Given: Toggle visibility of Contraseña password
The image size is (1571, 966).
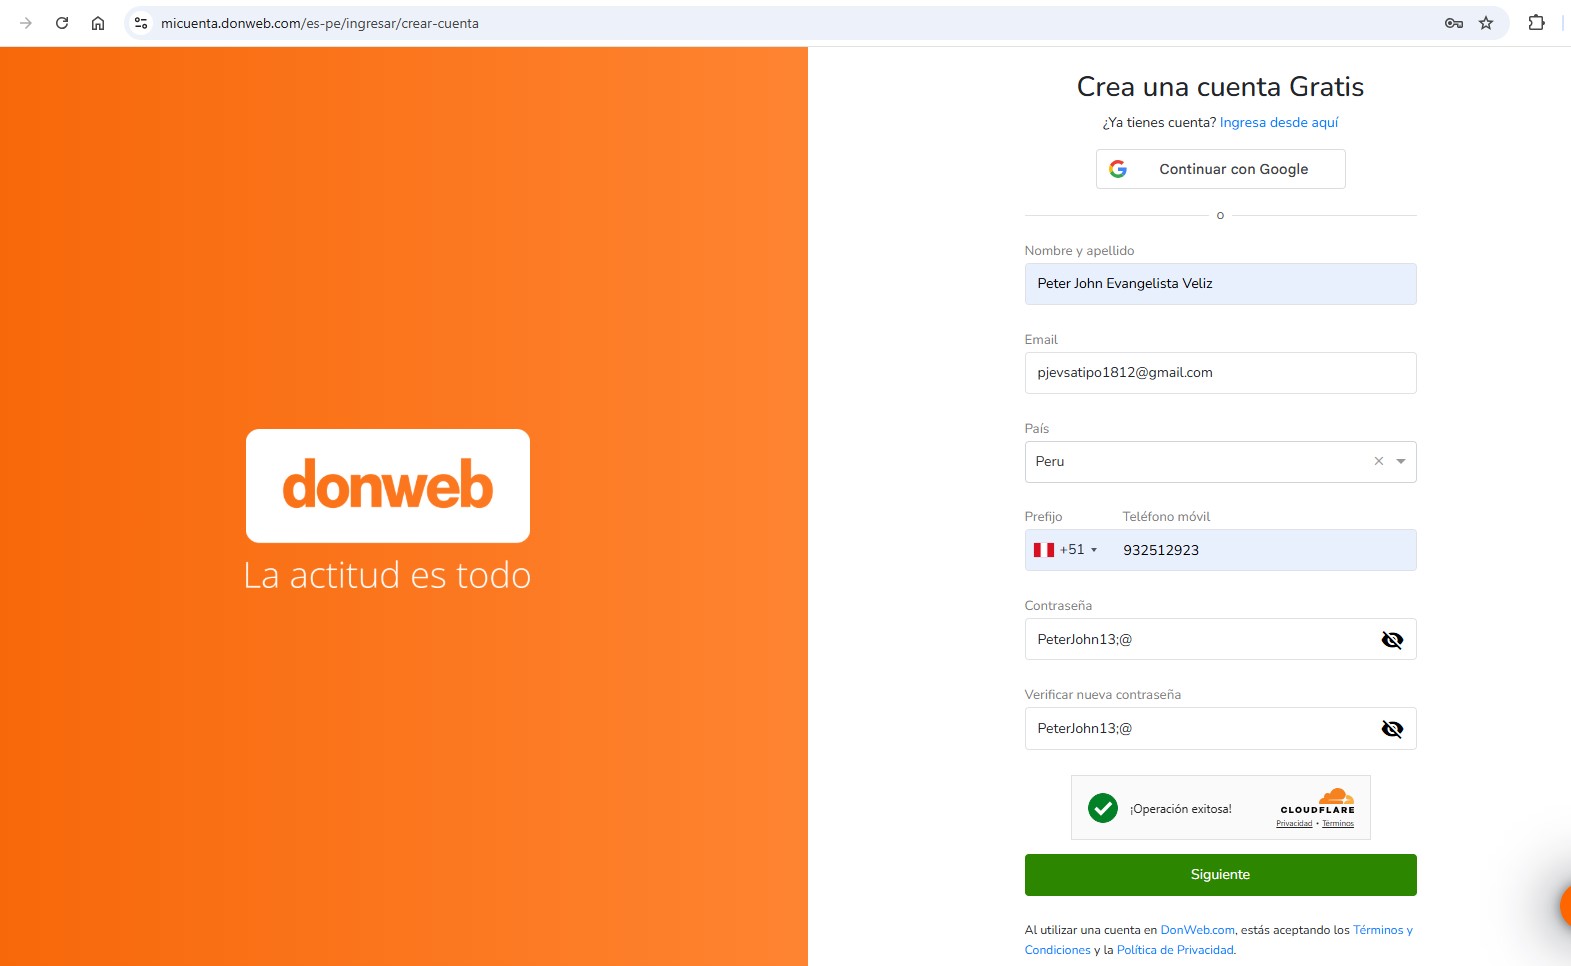Looking at the screenshot, I should (x=1392, y=640).
